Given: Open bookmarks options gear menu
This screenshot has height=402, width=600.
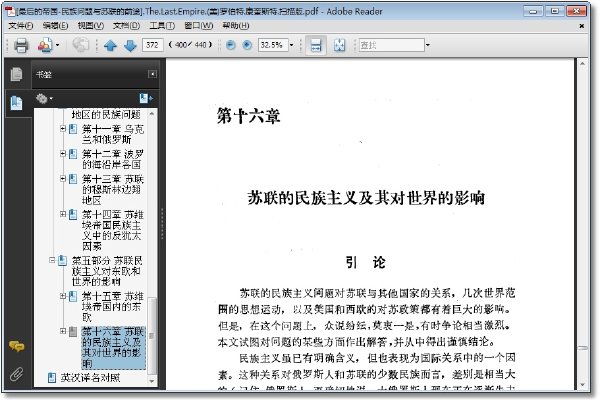Looking at the screenshot, I should pyautogui.click(x=44, y=99).
